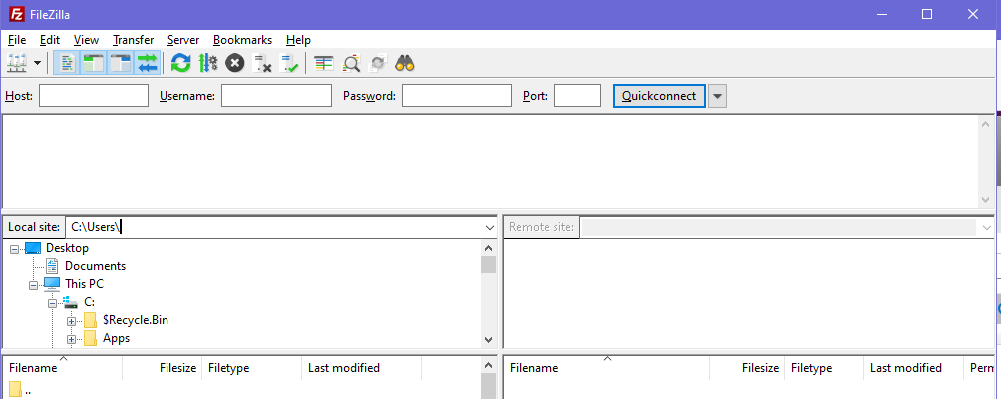Open the Help menu
Viewport: 1001px width, 399px height.
point(298,40)
